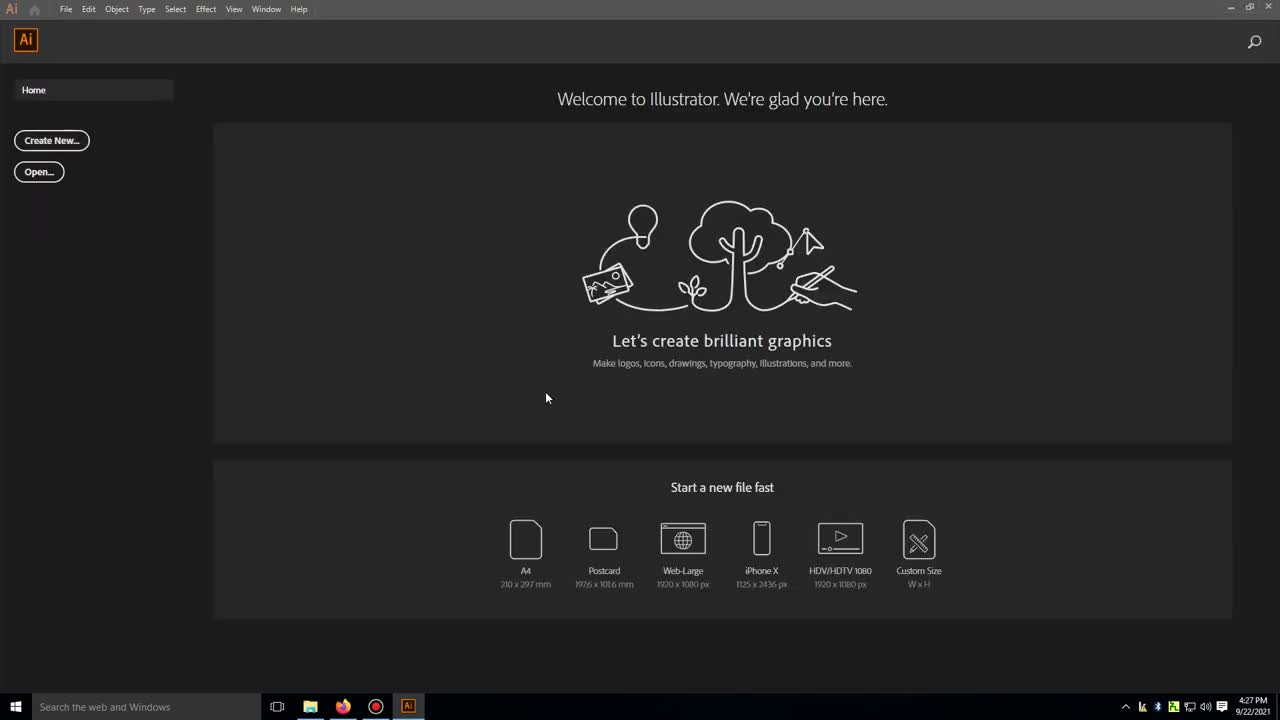Click the red recorder taskbar icon
1280x720 pixels.
pyautogui.click(x=376, y=707)
